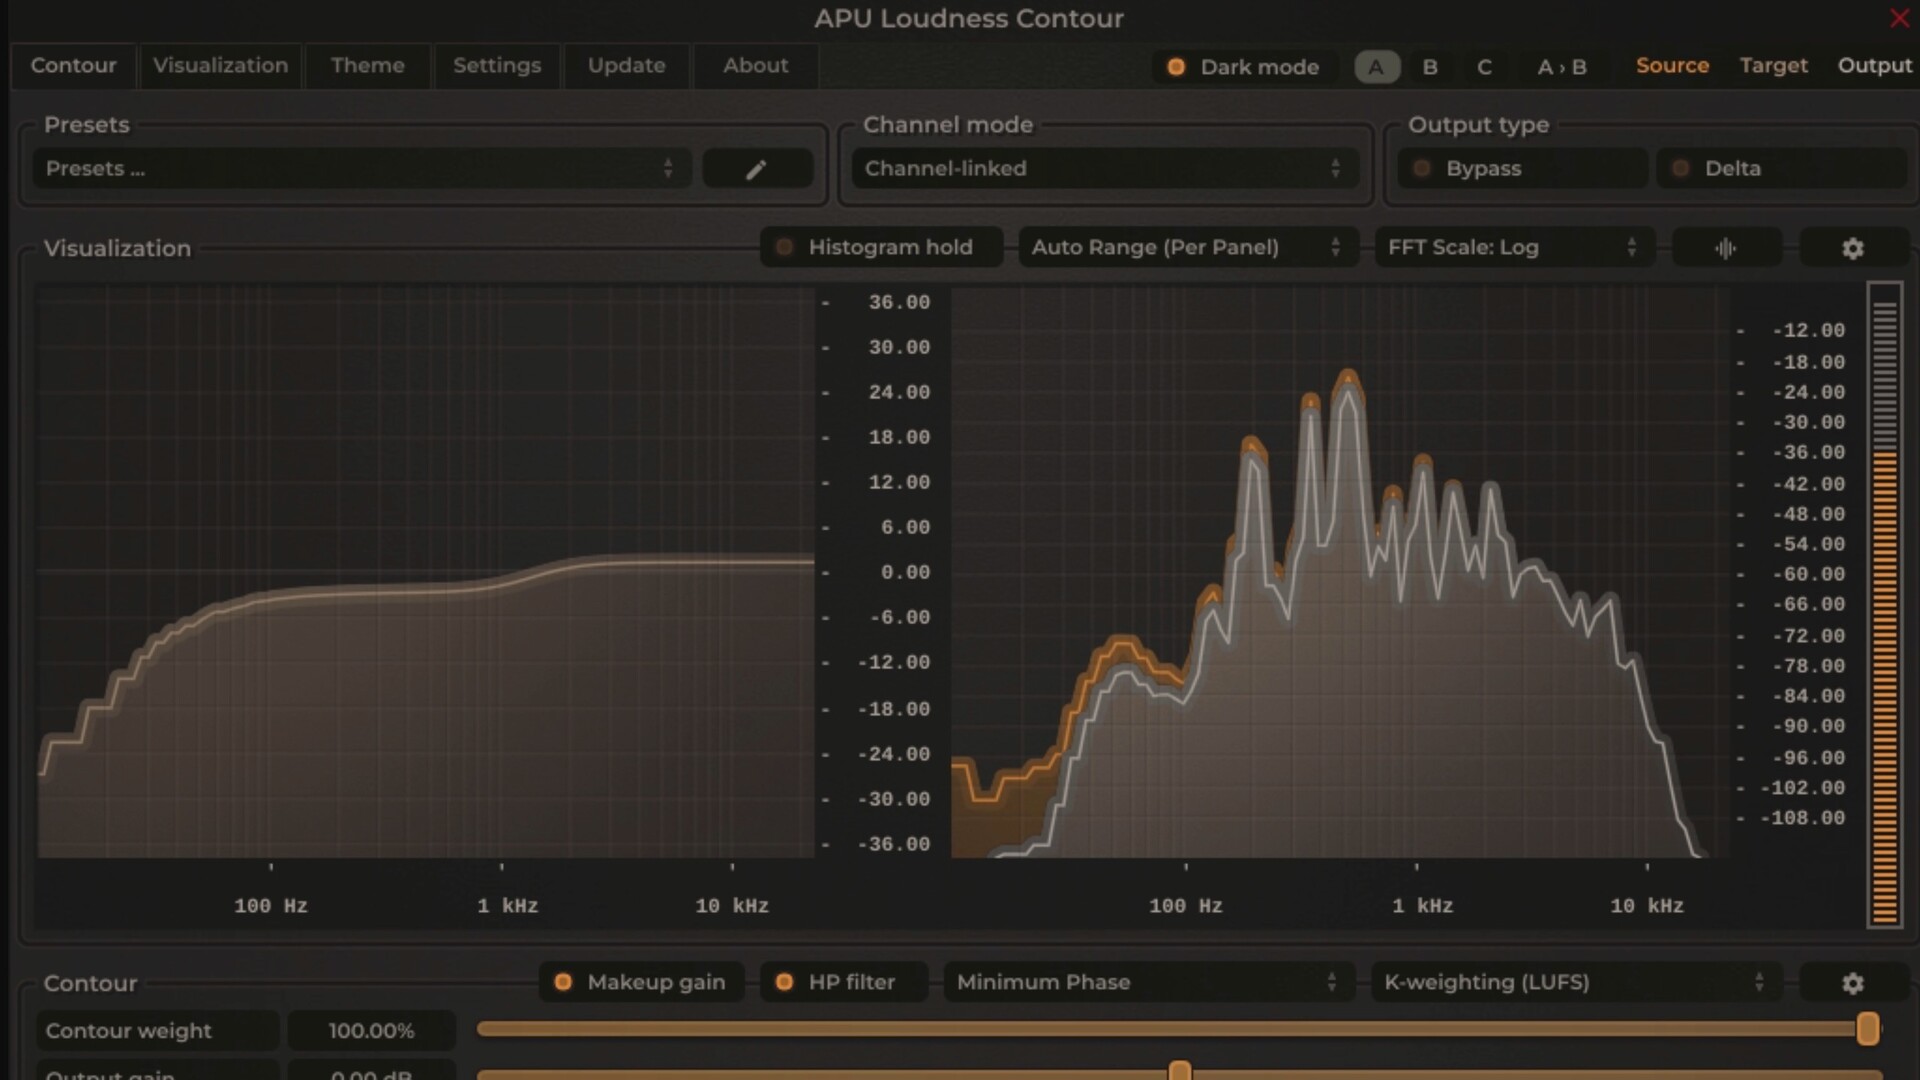This screenshot has height=1080, width=1920.
Task: Enable Delta output type
Action: coord(1782,169)
